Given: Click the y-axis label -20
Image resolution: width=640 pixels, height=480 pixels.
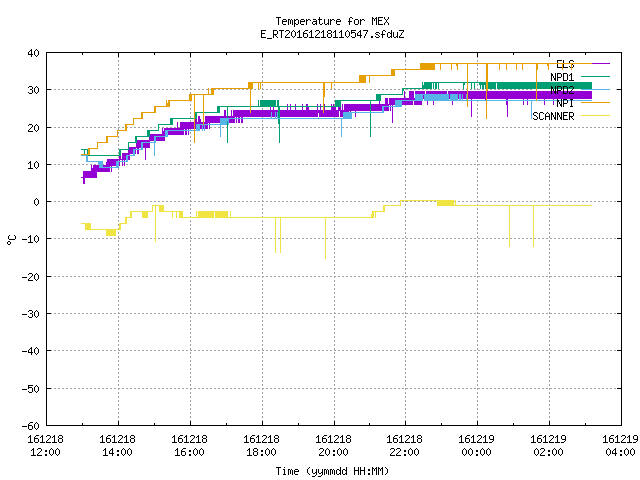Looking at the screenshot, I should pos(30,277).
